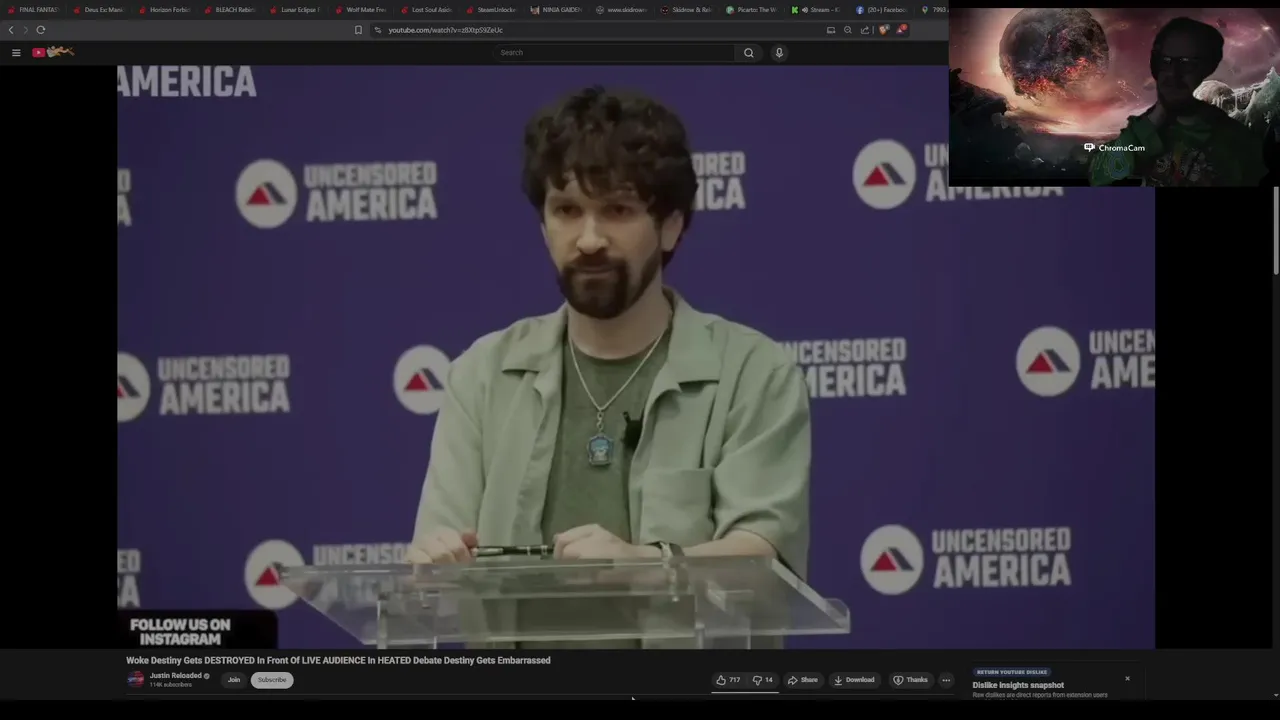The image size is (1280, 720).
Task: Click the Share button
Action: pyautogui.click(x=803, y=680)
